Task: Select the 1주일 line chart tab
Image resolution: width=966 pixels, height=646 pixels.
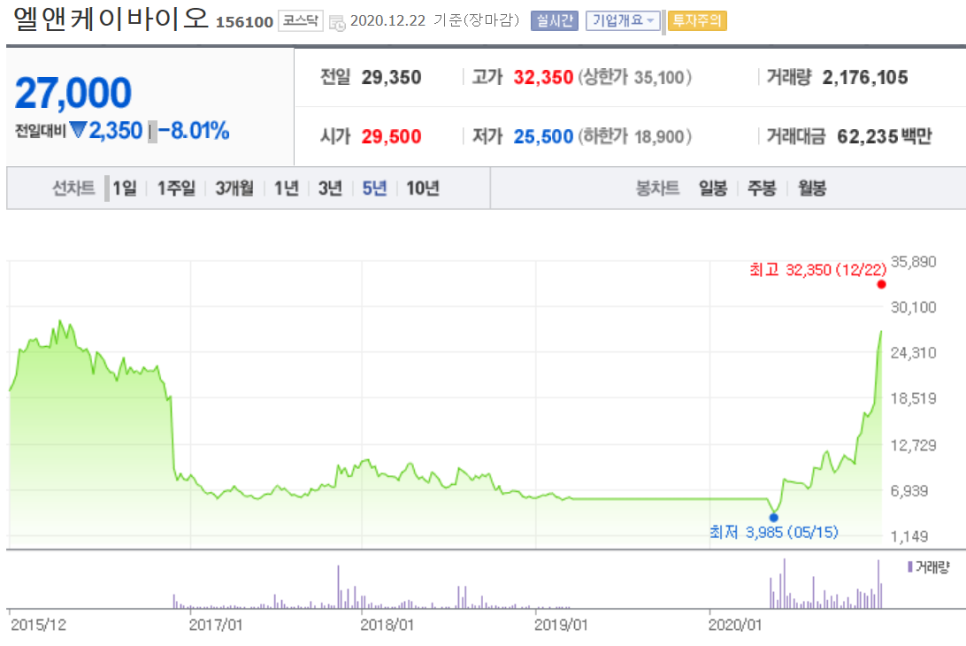Action: (176, 188)
